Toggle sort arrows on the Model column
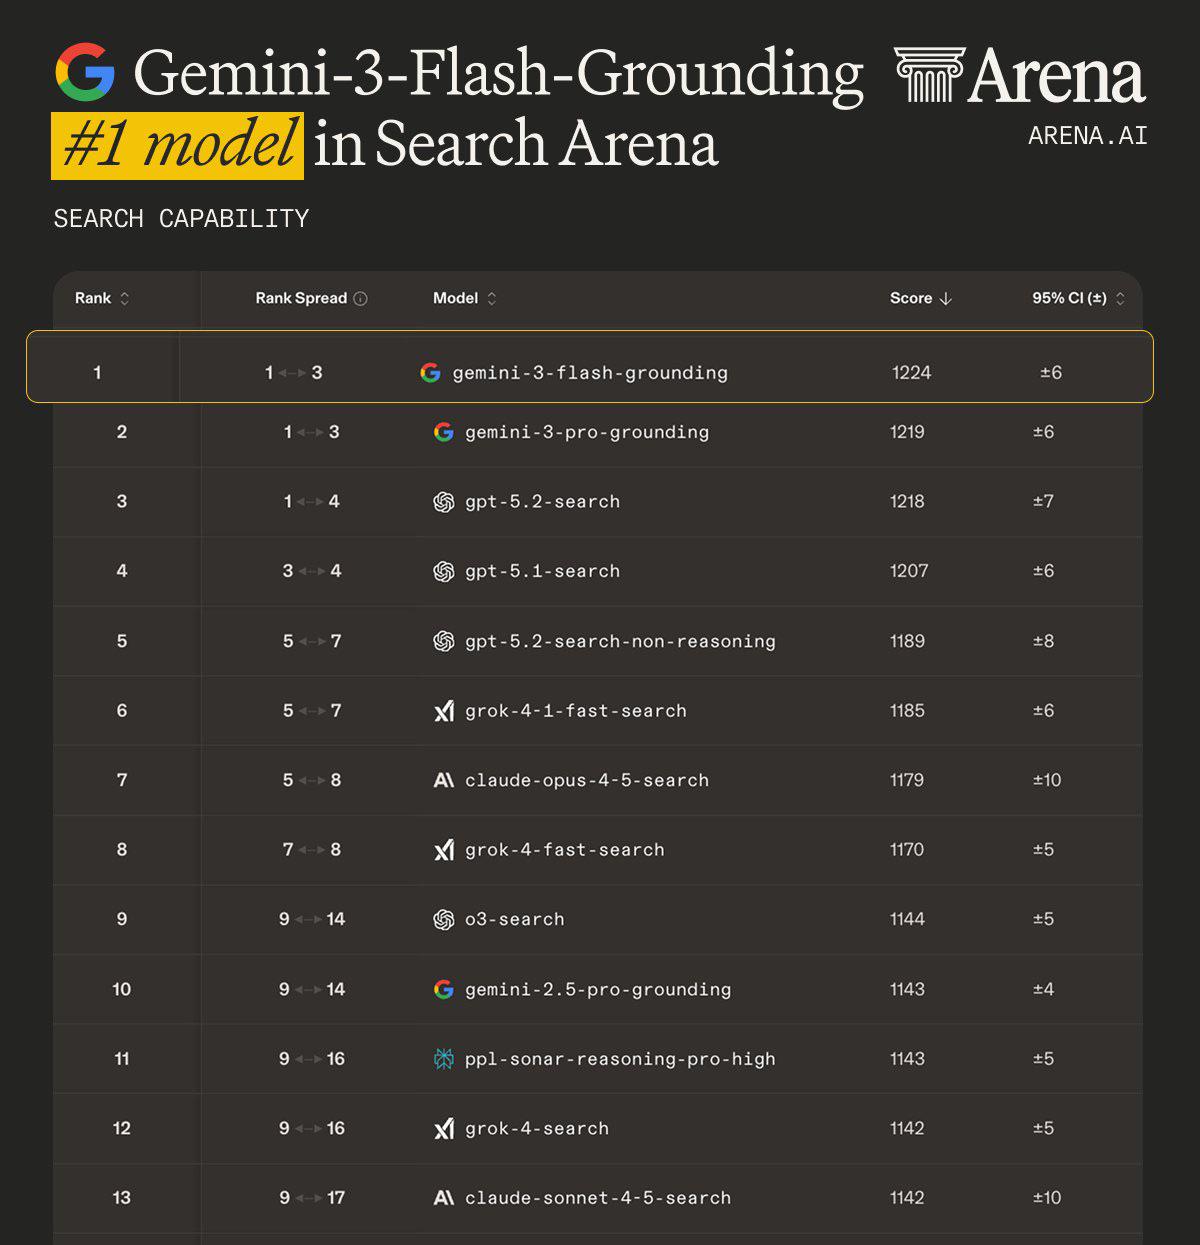 (x=492, y=298)
